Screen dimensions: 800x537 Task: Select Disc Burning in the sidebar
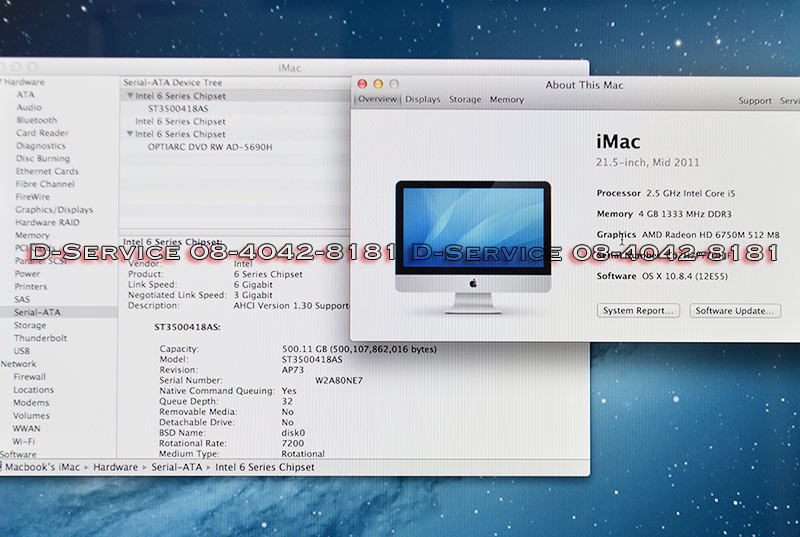[x=43, y=158]
